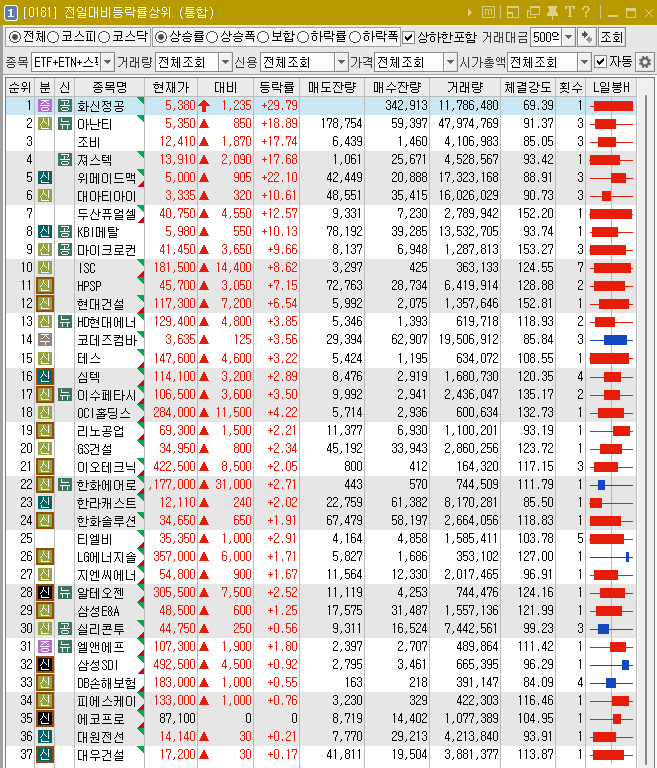Viewport: 657px width, 768px height.
Task: Open the 신용 전체조회 dropdown
Action: pos(341,62)
